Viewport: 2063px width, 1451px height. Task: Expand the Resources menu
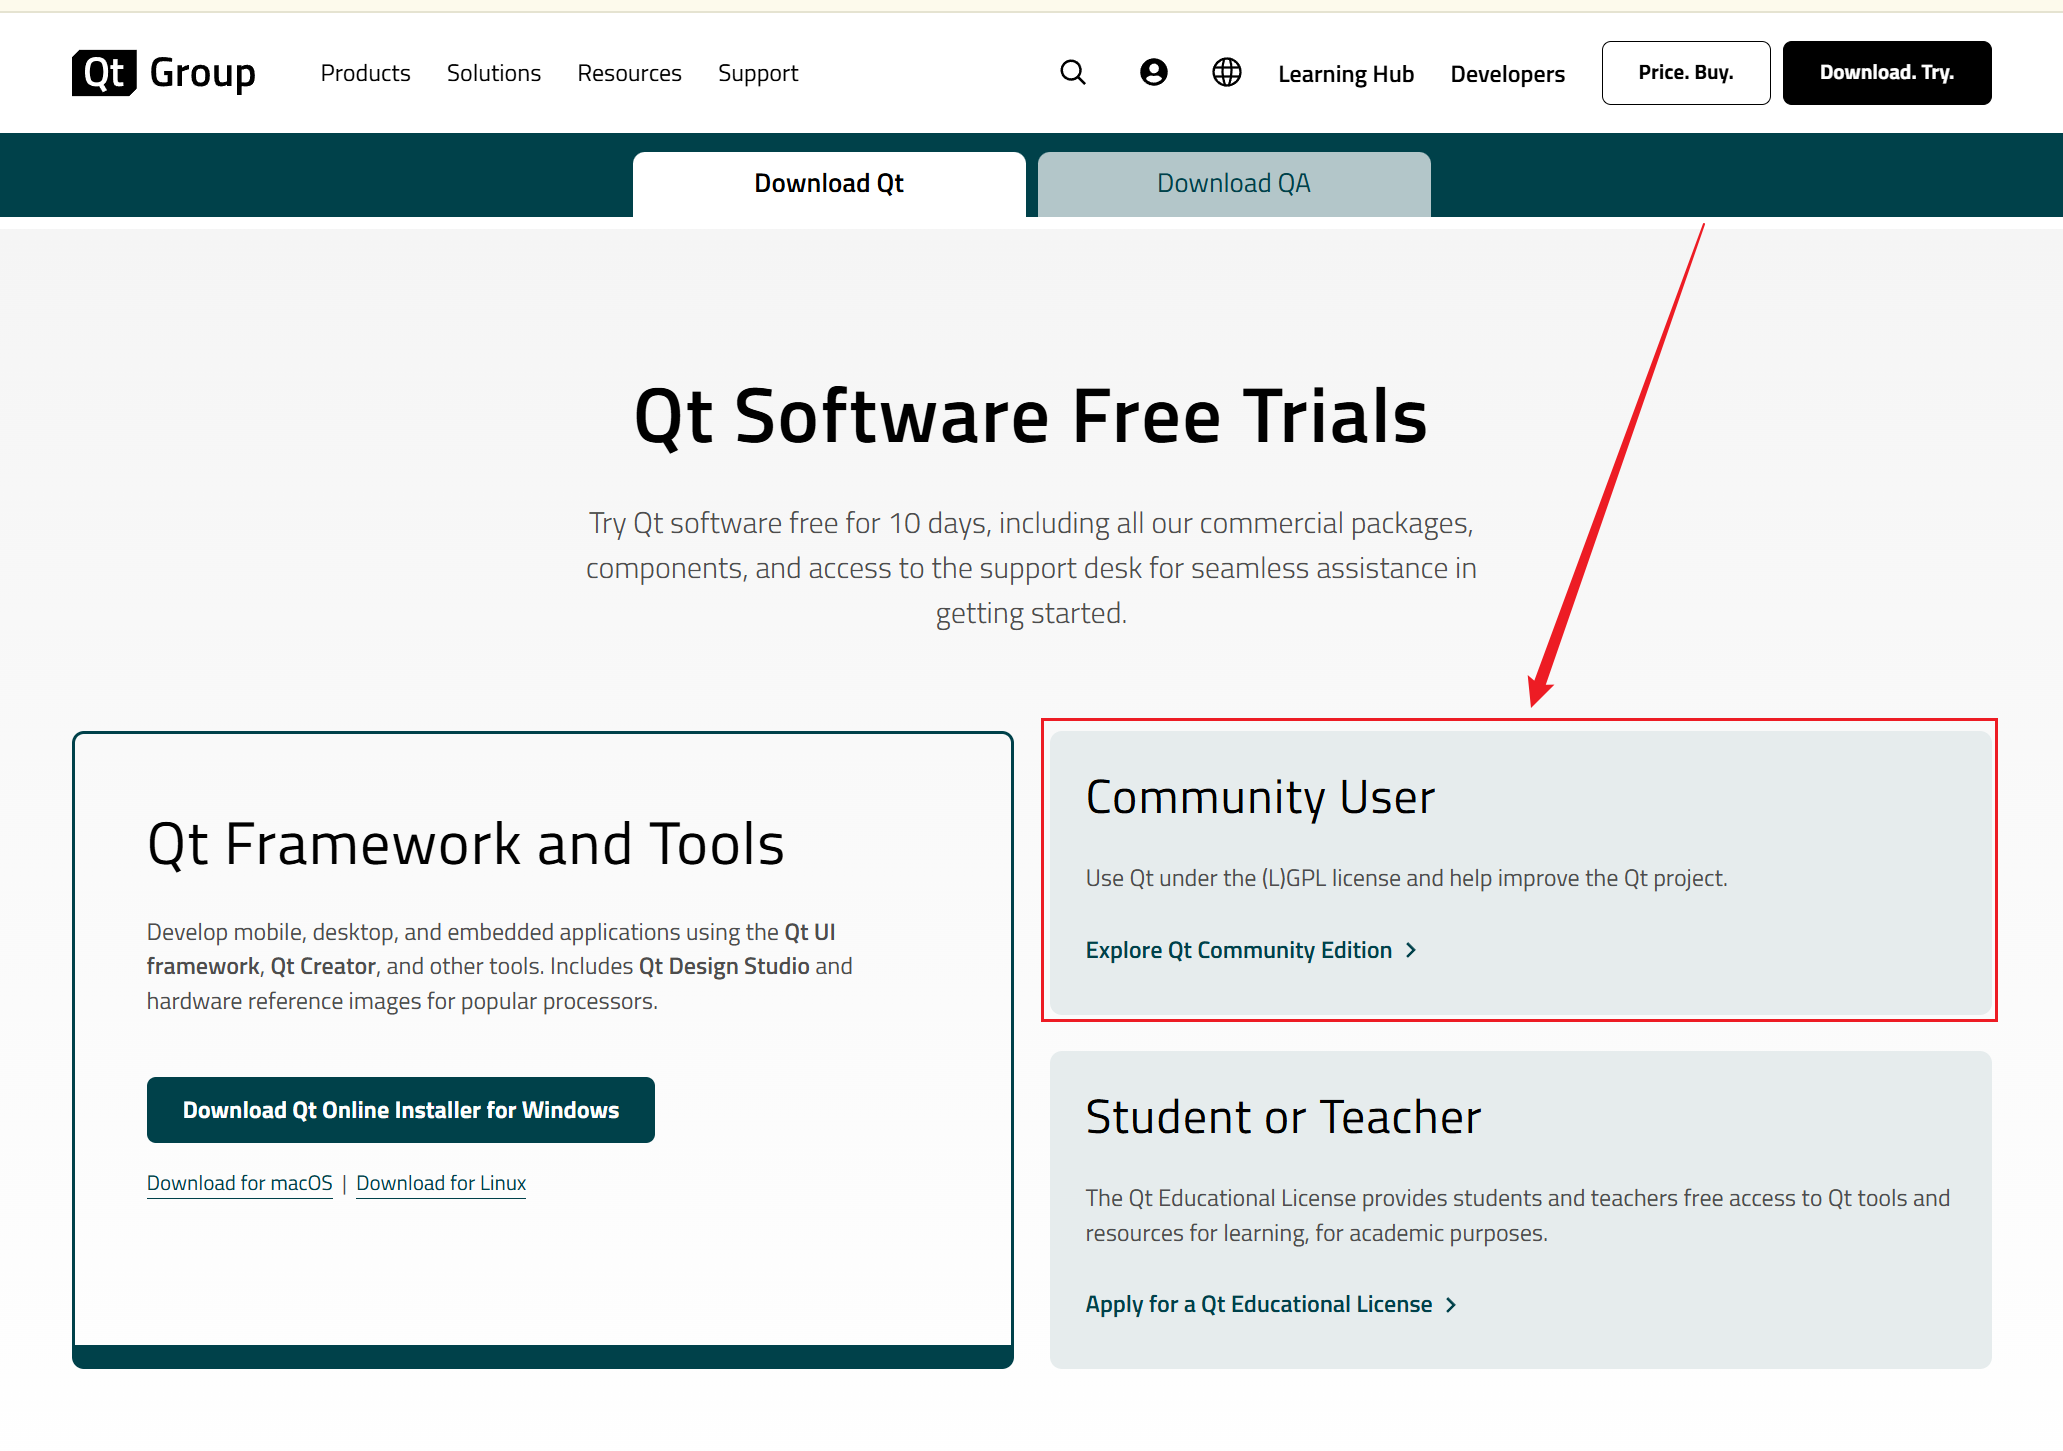click(x=629, y=73)
